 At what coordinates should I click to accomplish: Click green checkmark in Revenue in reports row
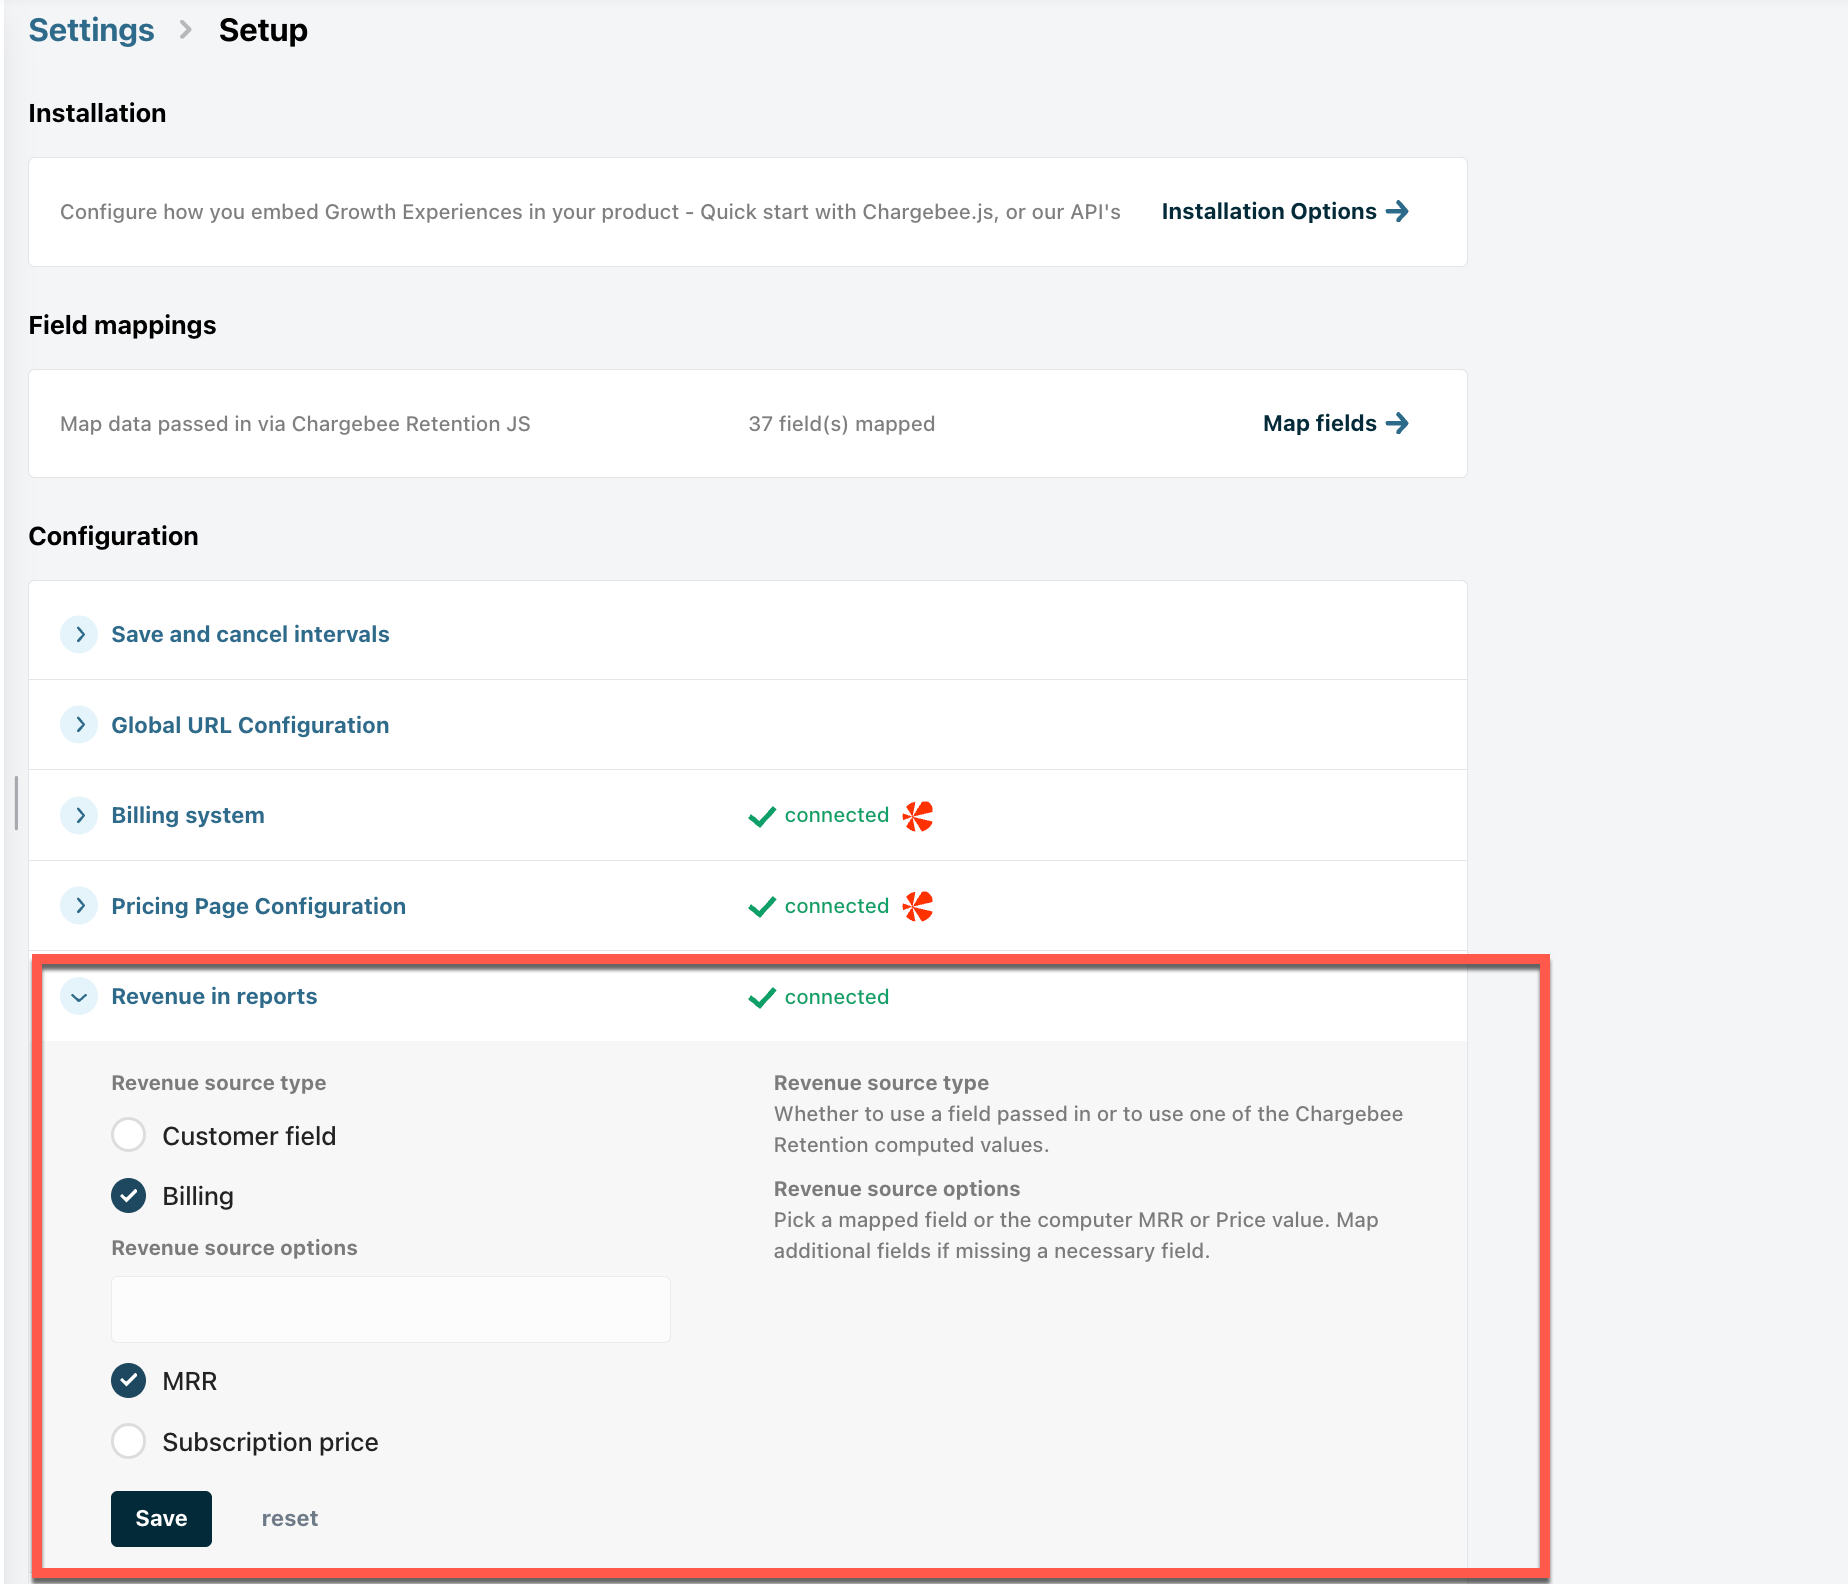[762, 997]
